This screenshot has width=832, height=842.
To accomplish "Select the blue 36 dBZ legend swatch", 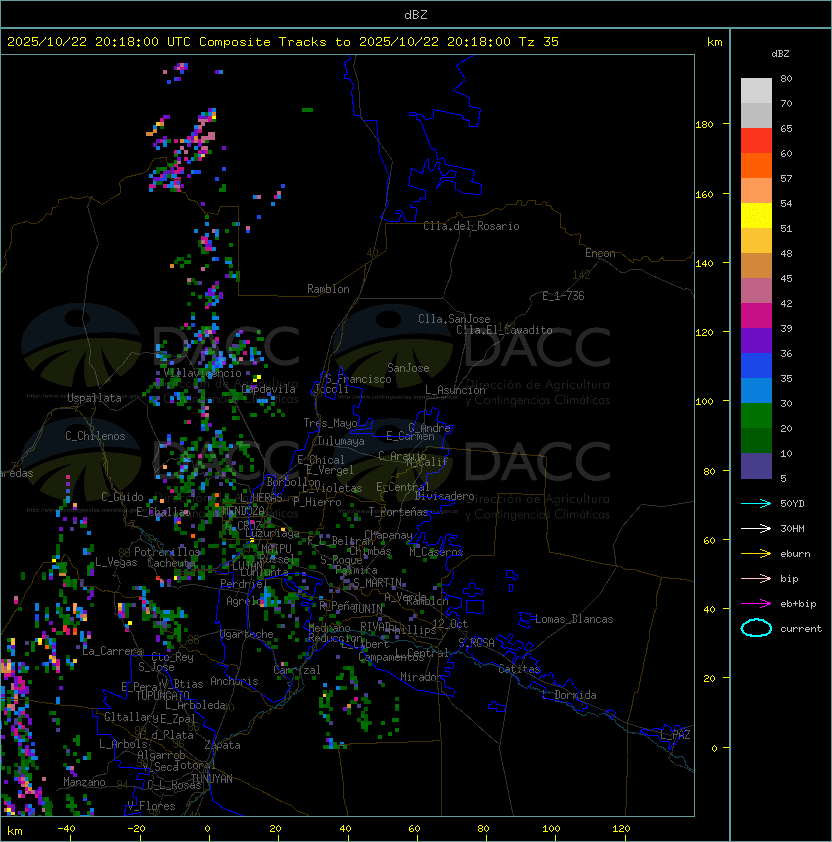I will pos(756,366).
